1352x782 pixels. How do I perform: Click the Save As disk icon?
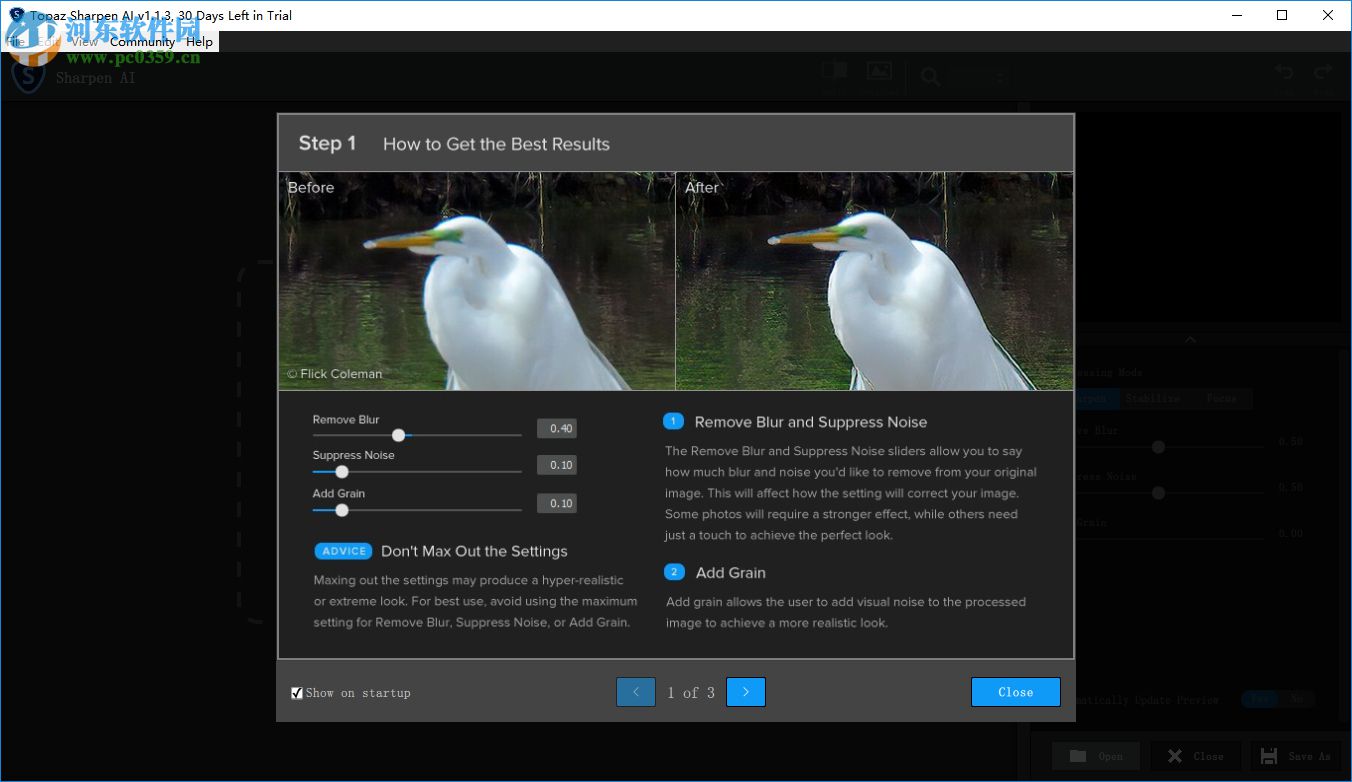(x=1269, y=756)
